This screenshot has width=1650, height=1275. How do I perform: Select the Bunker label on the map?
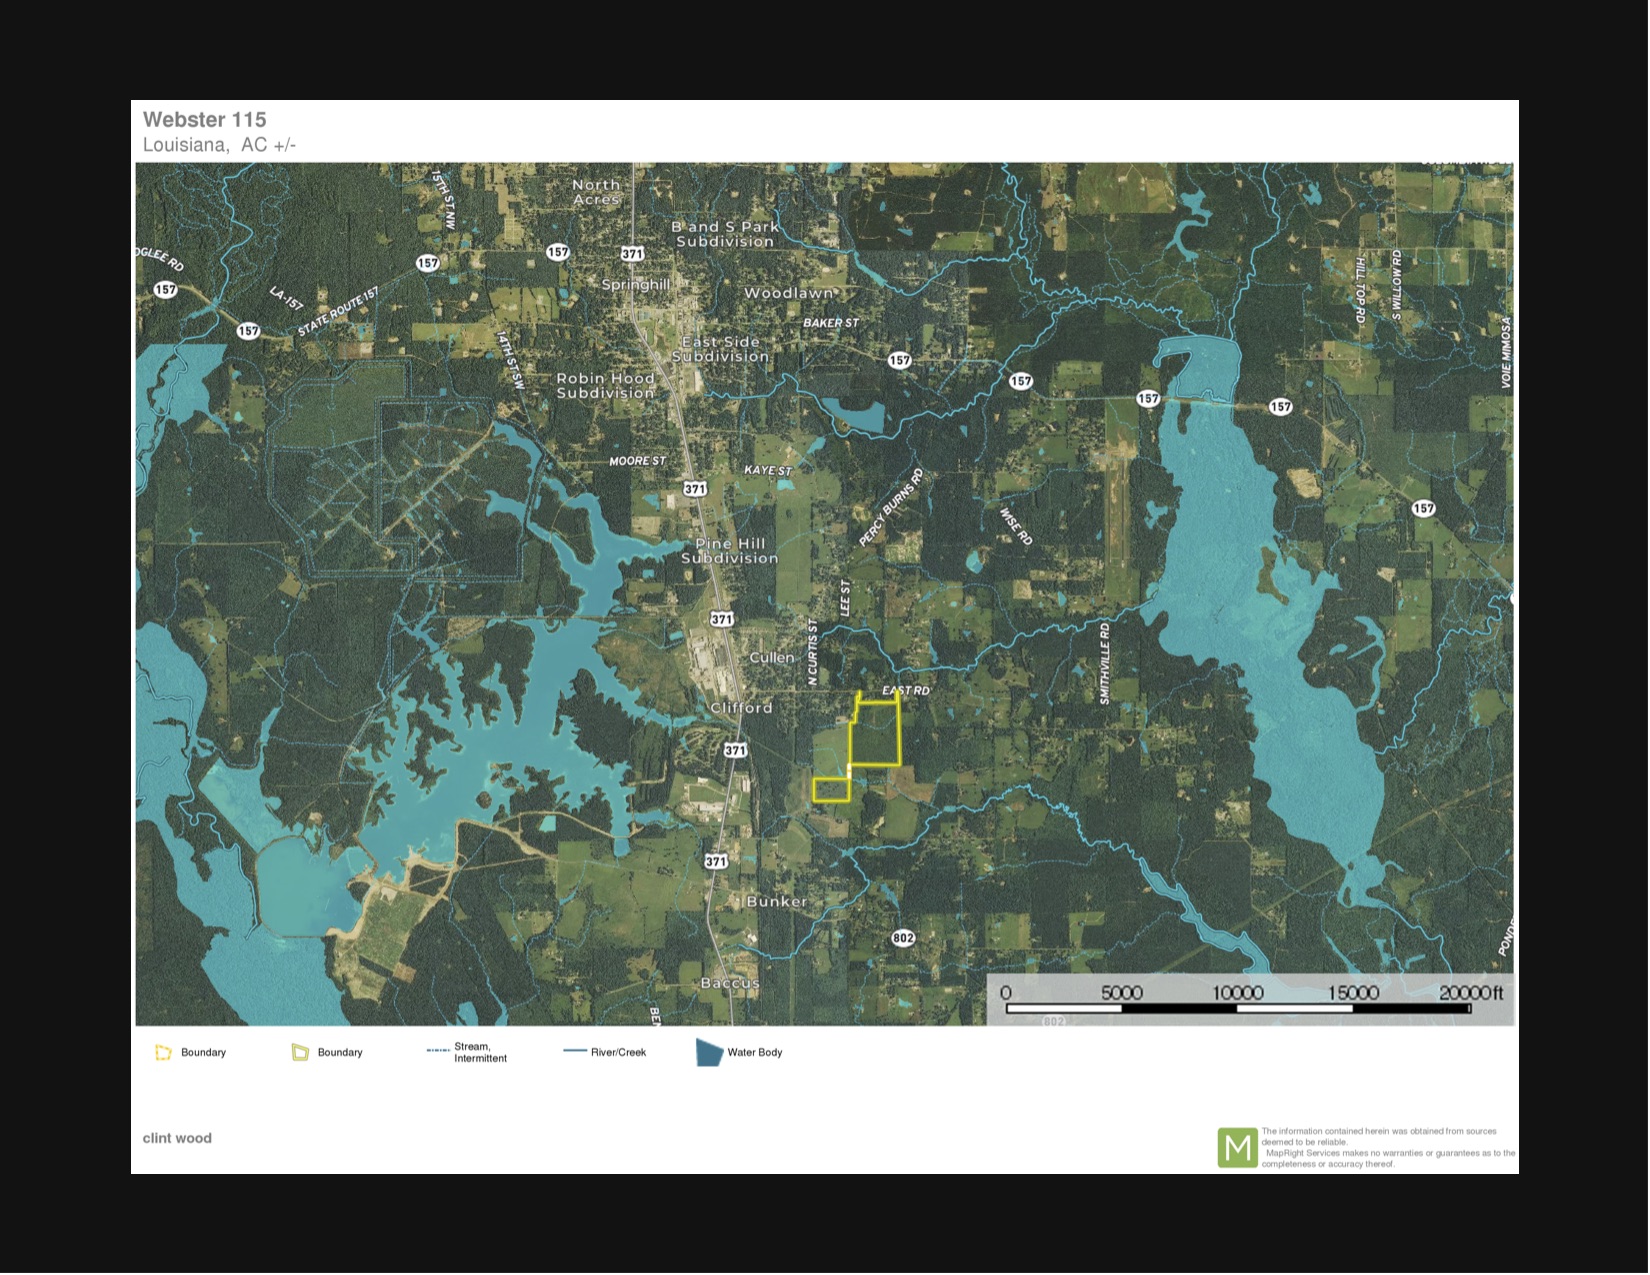coord(777,902)
